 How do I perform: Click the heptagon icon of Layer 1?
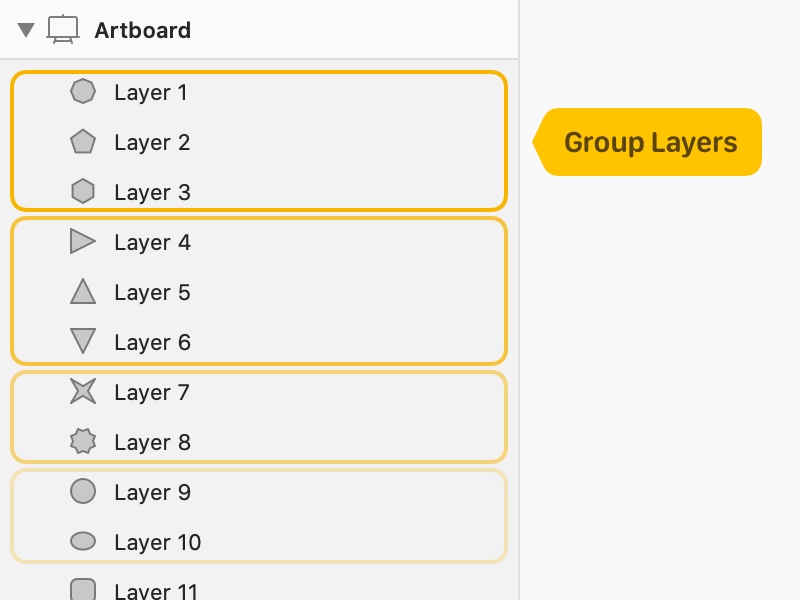coord(83,92)
